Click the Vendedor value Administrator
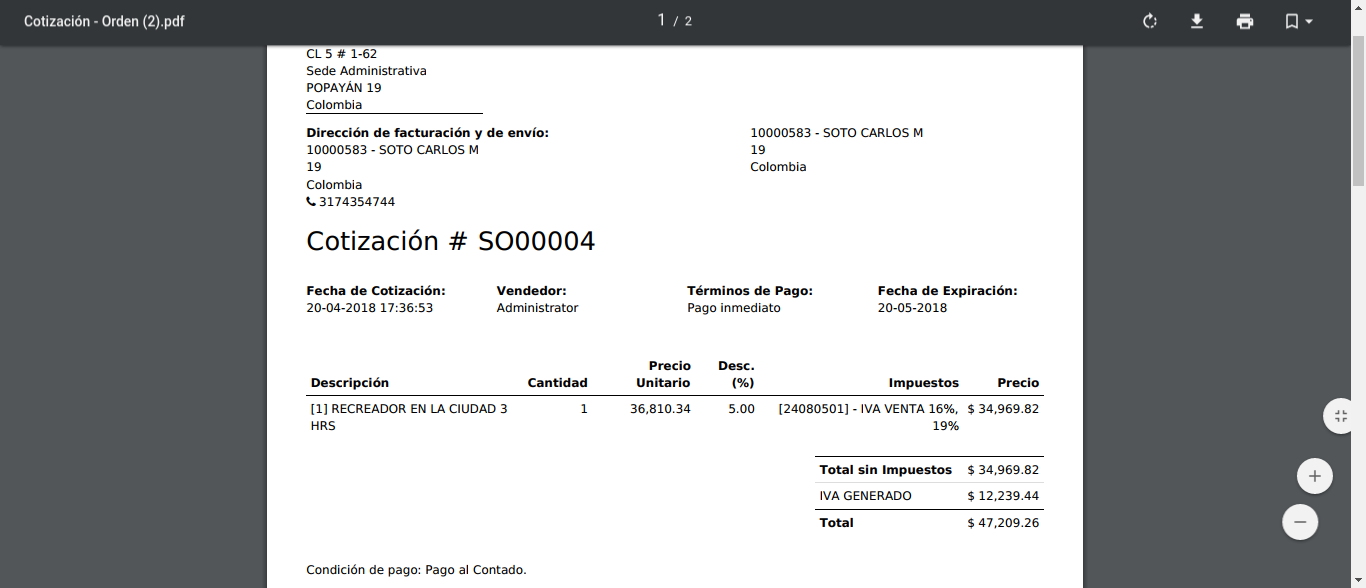This screenshot has height=588, width=1366. [x=537, y=308]
